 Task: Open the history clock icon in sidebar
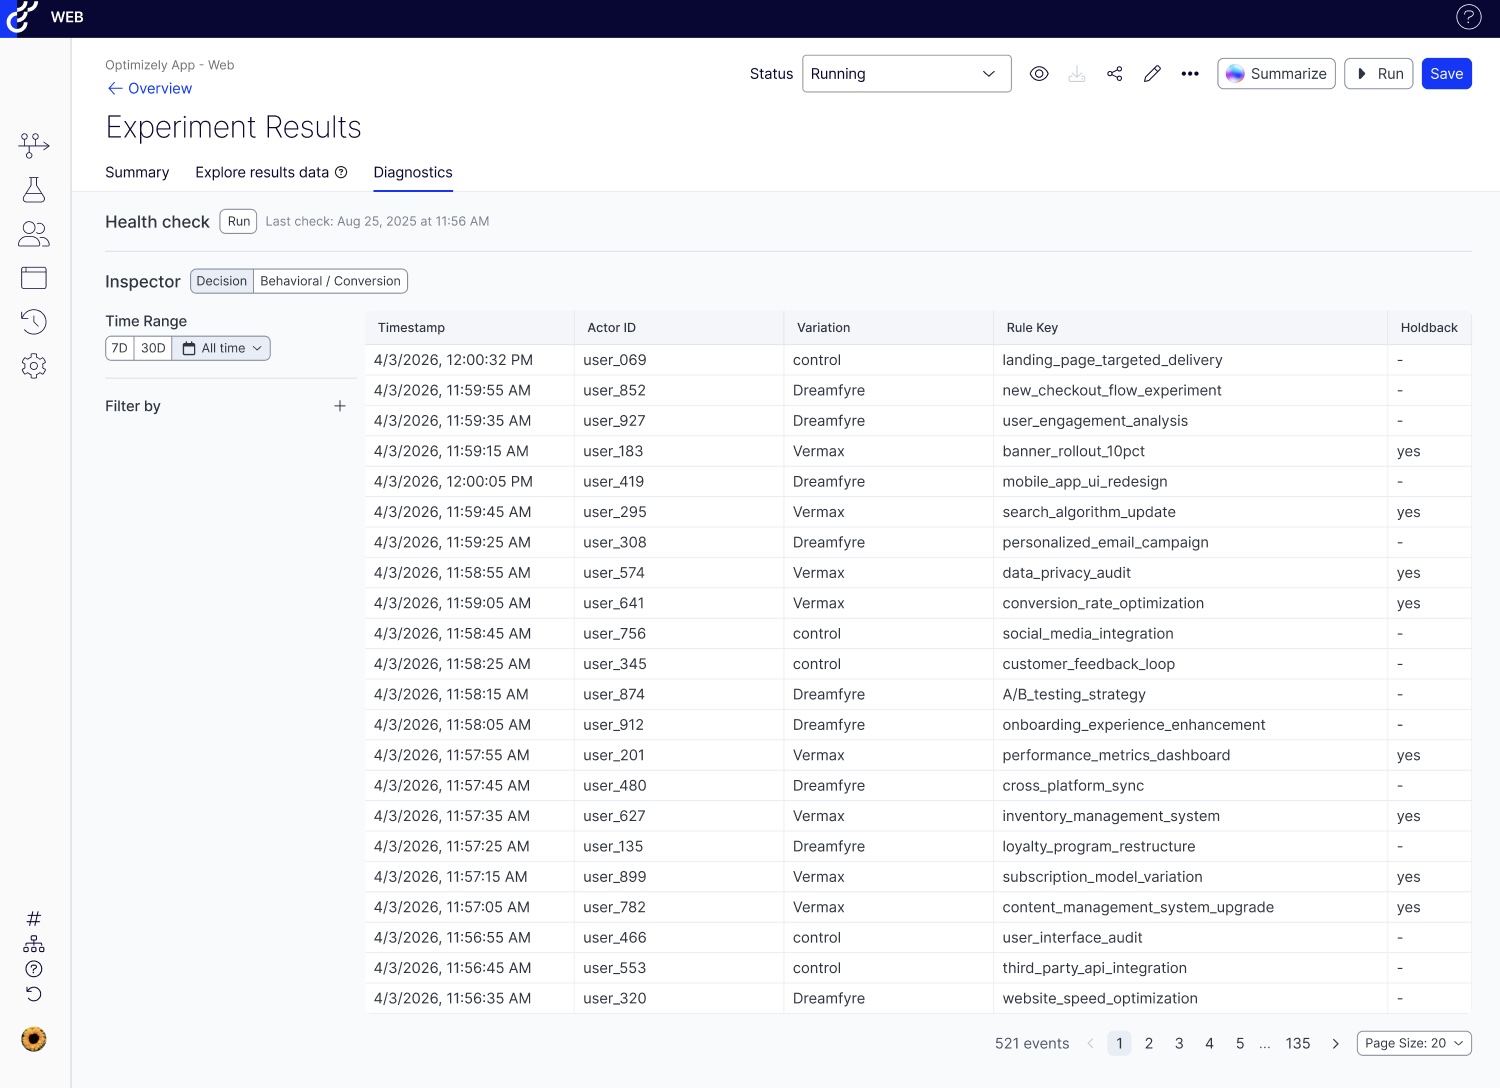pos(33,322)
